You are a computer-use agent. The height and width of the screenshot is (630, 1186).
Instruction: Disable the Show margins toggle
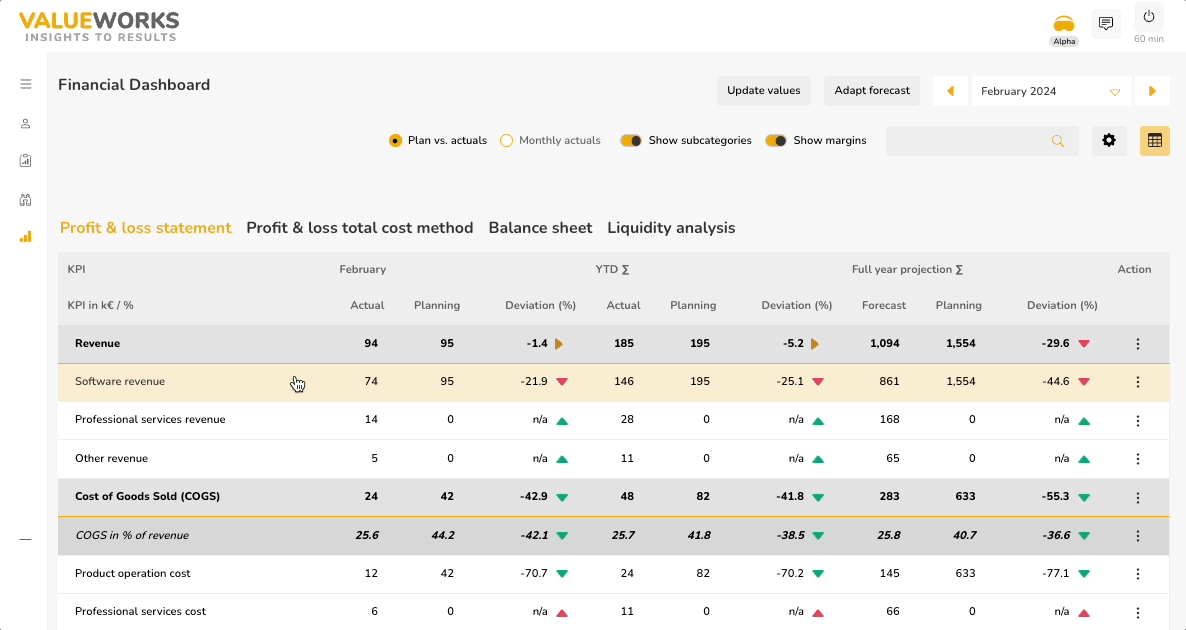[x=776, y=141]
